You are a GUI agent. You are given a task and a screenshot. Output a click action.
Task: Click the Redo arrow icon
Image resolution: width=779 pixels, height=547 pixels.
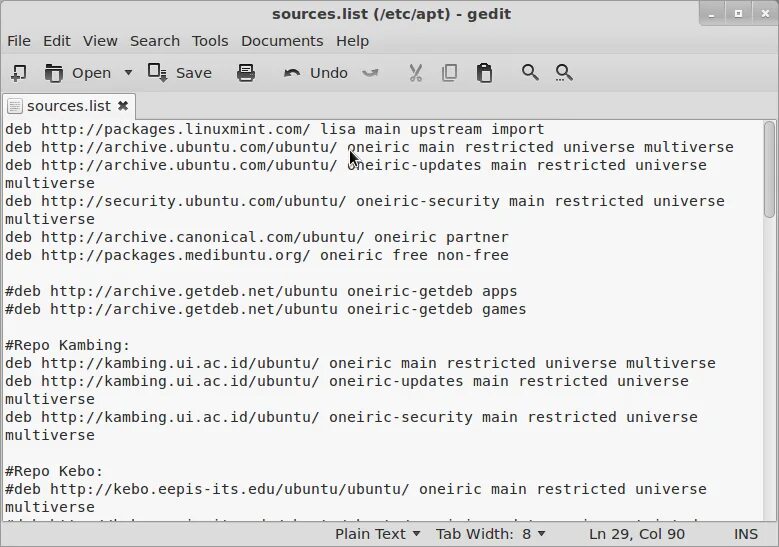tap(371, 73)
